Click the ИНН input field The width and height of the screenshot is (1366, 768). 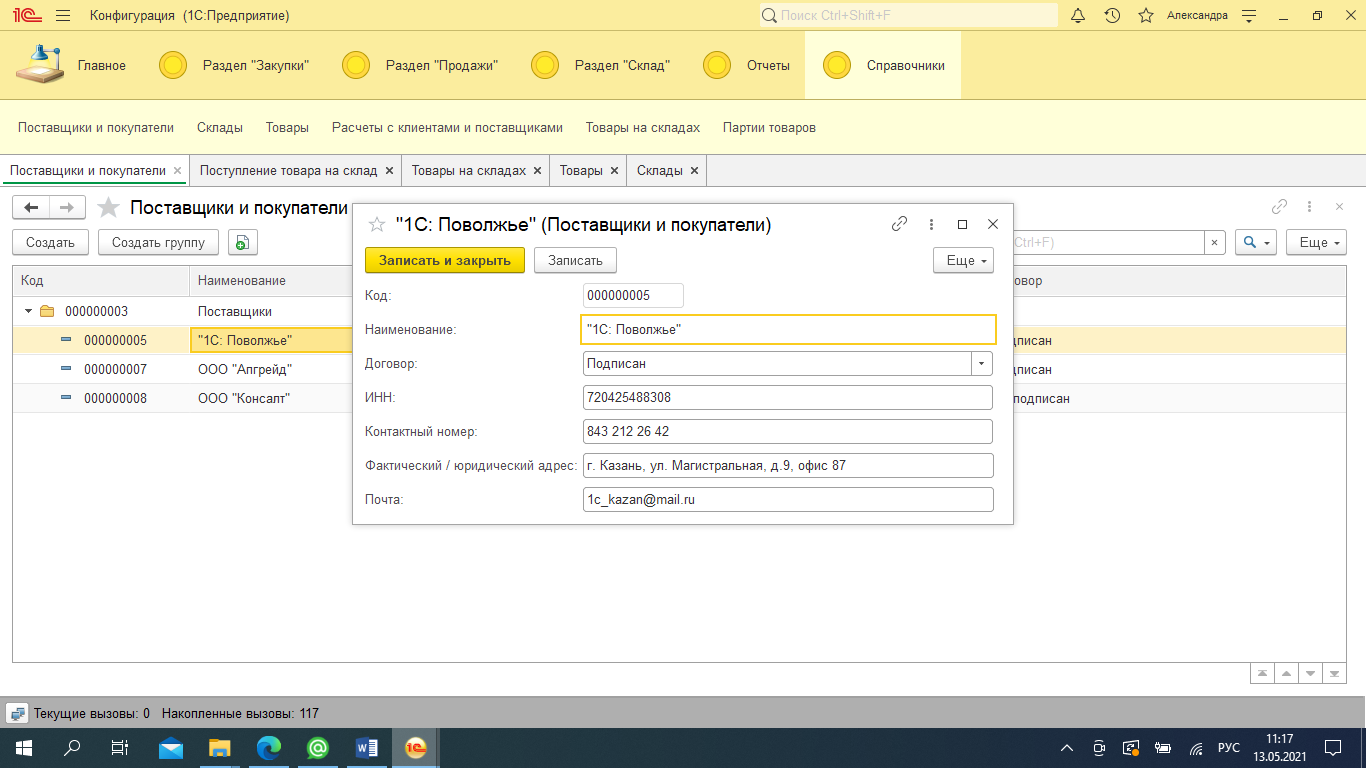pos(788,397)
